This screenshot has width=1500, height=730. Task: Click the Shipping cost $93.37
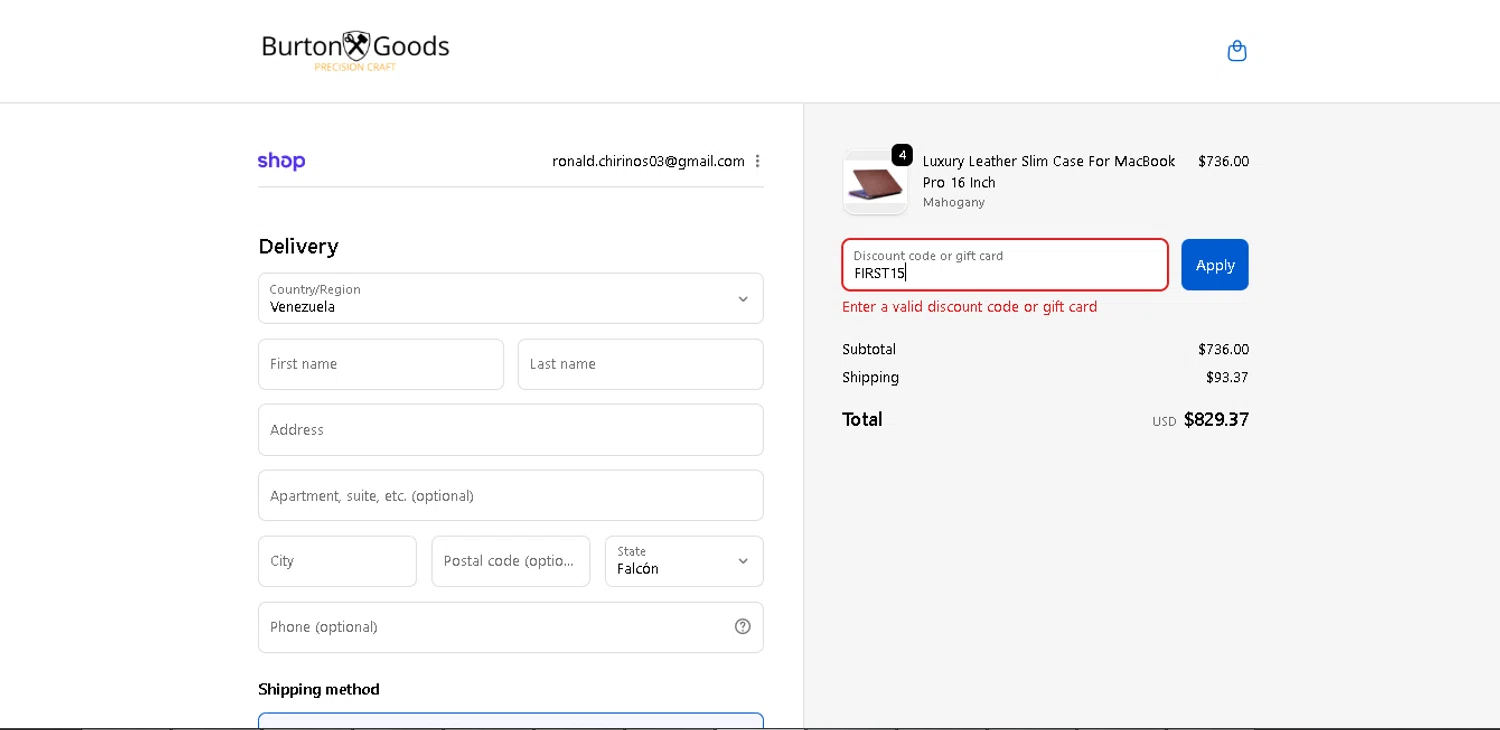1227,377
